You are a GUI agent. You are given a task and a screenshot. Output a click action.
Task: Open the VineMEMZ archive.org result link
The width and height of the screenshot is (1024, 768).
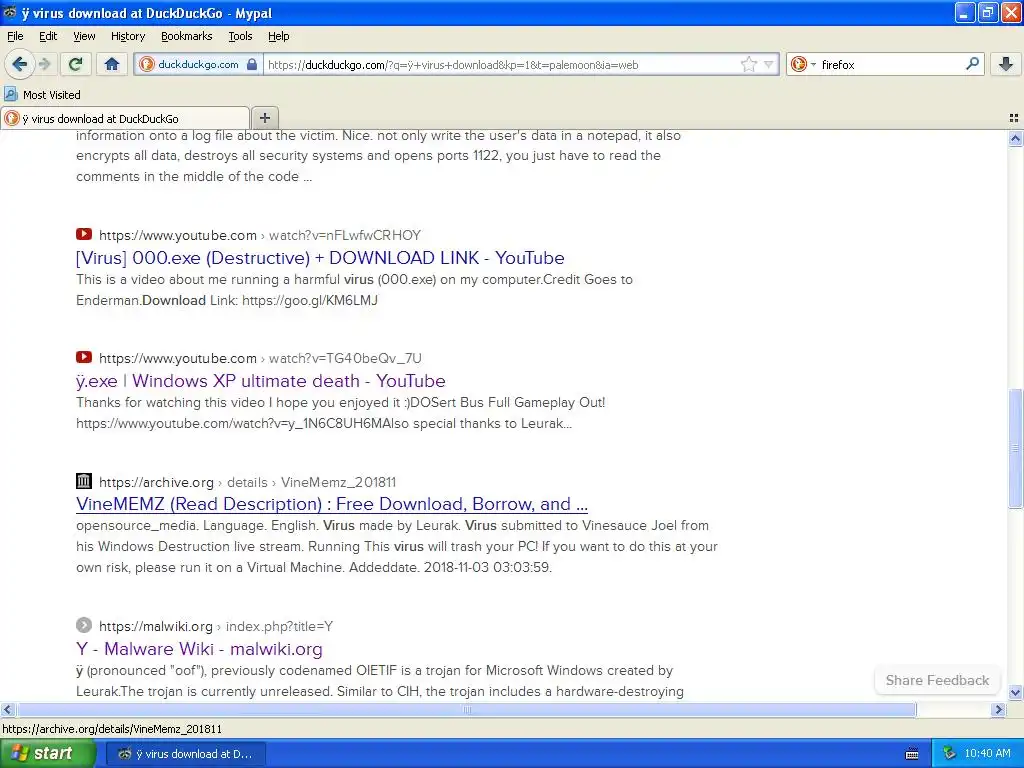(x=332, y=504)
